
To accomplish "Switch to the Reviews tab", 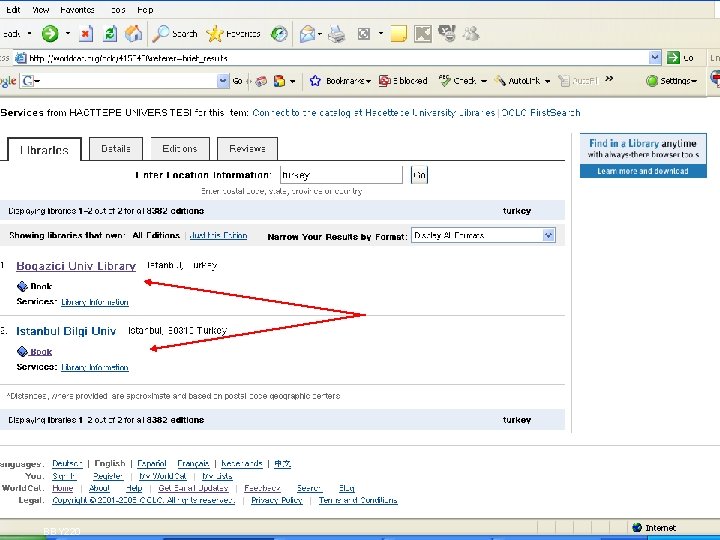I will 247,149.
